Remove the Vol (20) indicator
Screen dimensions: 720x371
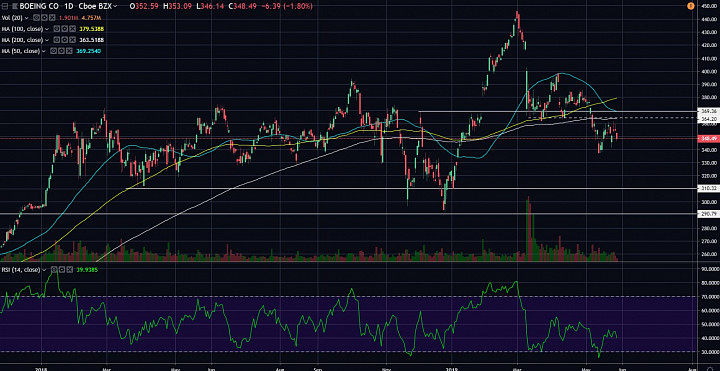click(52, 18)
